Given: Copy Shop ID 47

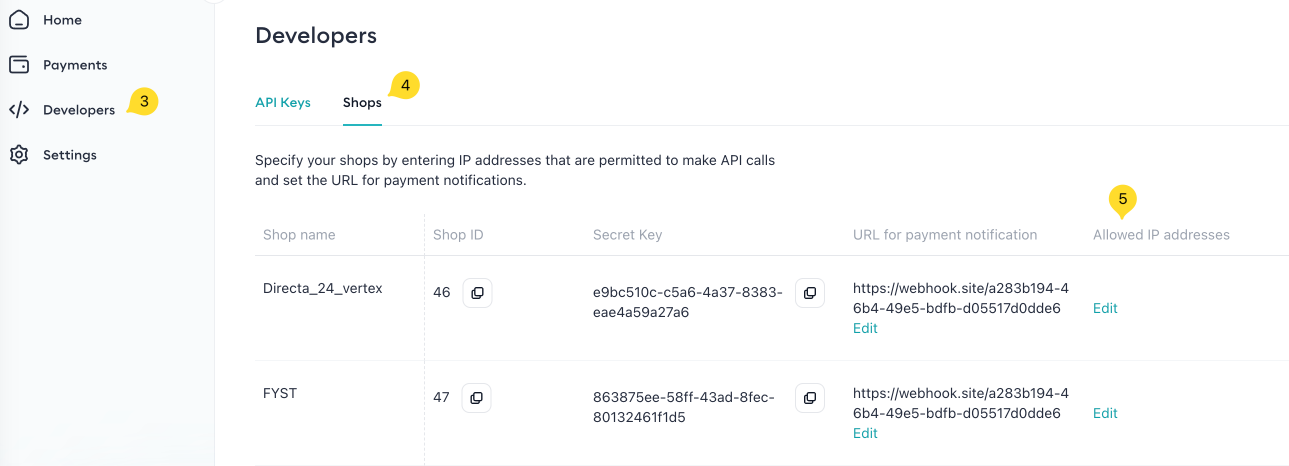Looking at the screenshot, I should pos(477,398).
